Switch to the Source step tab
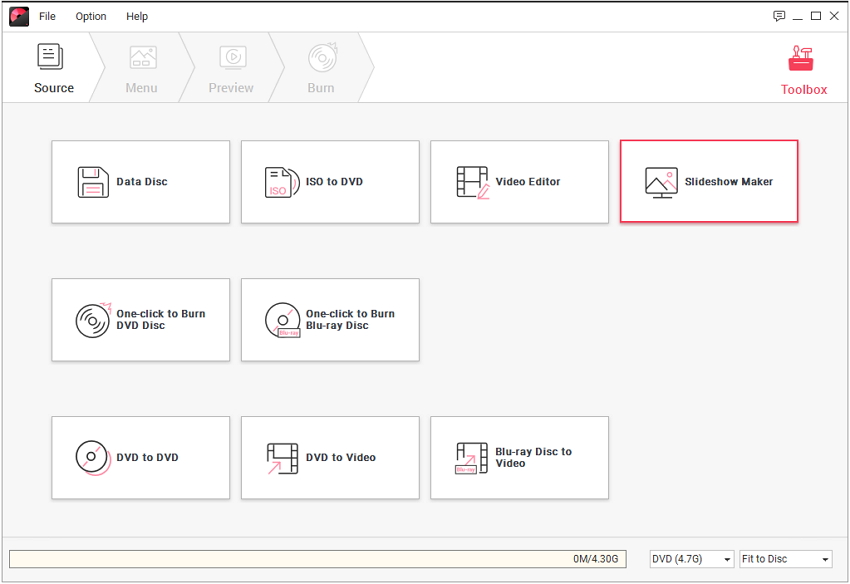This screenshot has height=584, width=850. click(53, 68)
